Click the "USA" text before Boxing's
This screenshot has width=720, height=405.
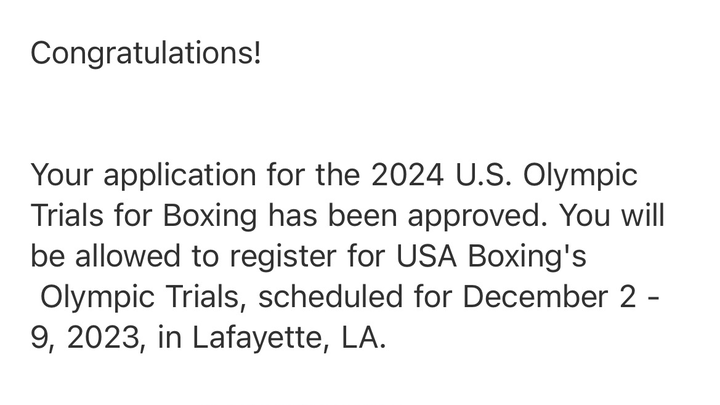pyautogui.click(x=426, y=256)
